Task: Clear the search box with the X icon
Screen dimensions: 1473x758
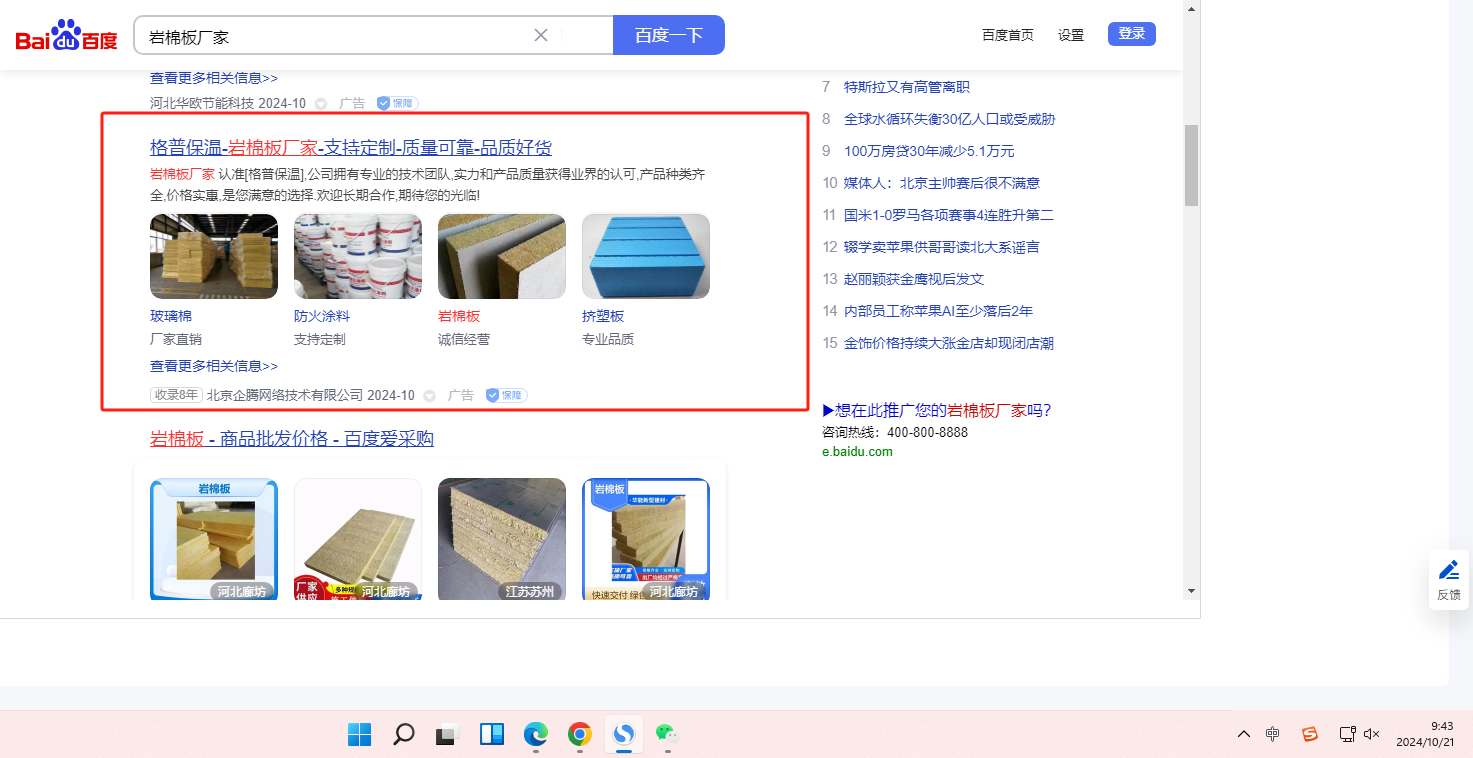Action: point(541,35)
